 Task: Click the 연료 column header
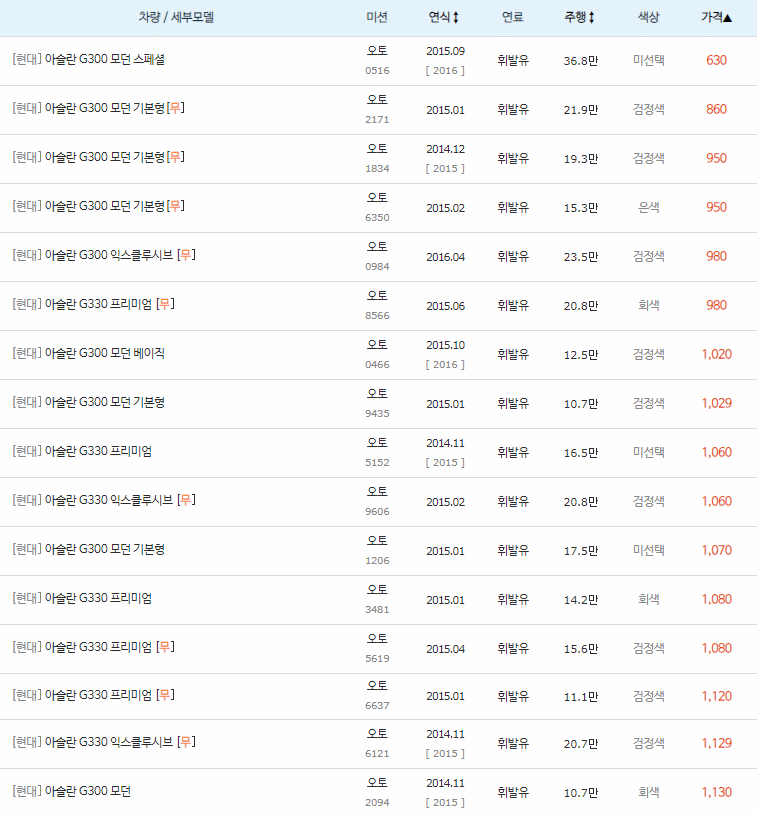(513, 15)
